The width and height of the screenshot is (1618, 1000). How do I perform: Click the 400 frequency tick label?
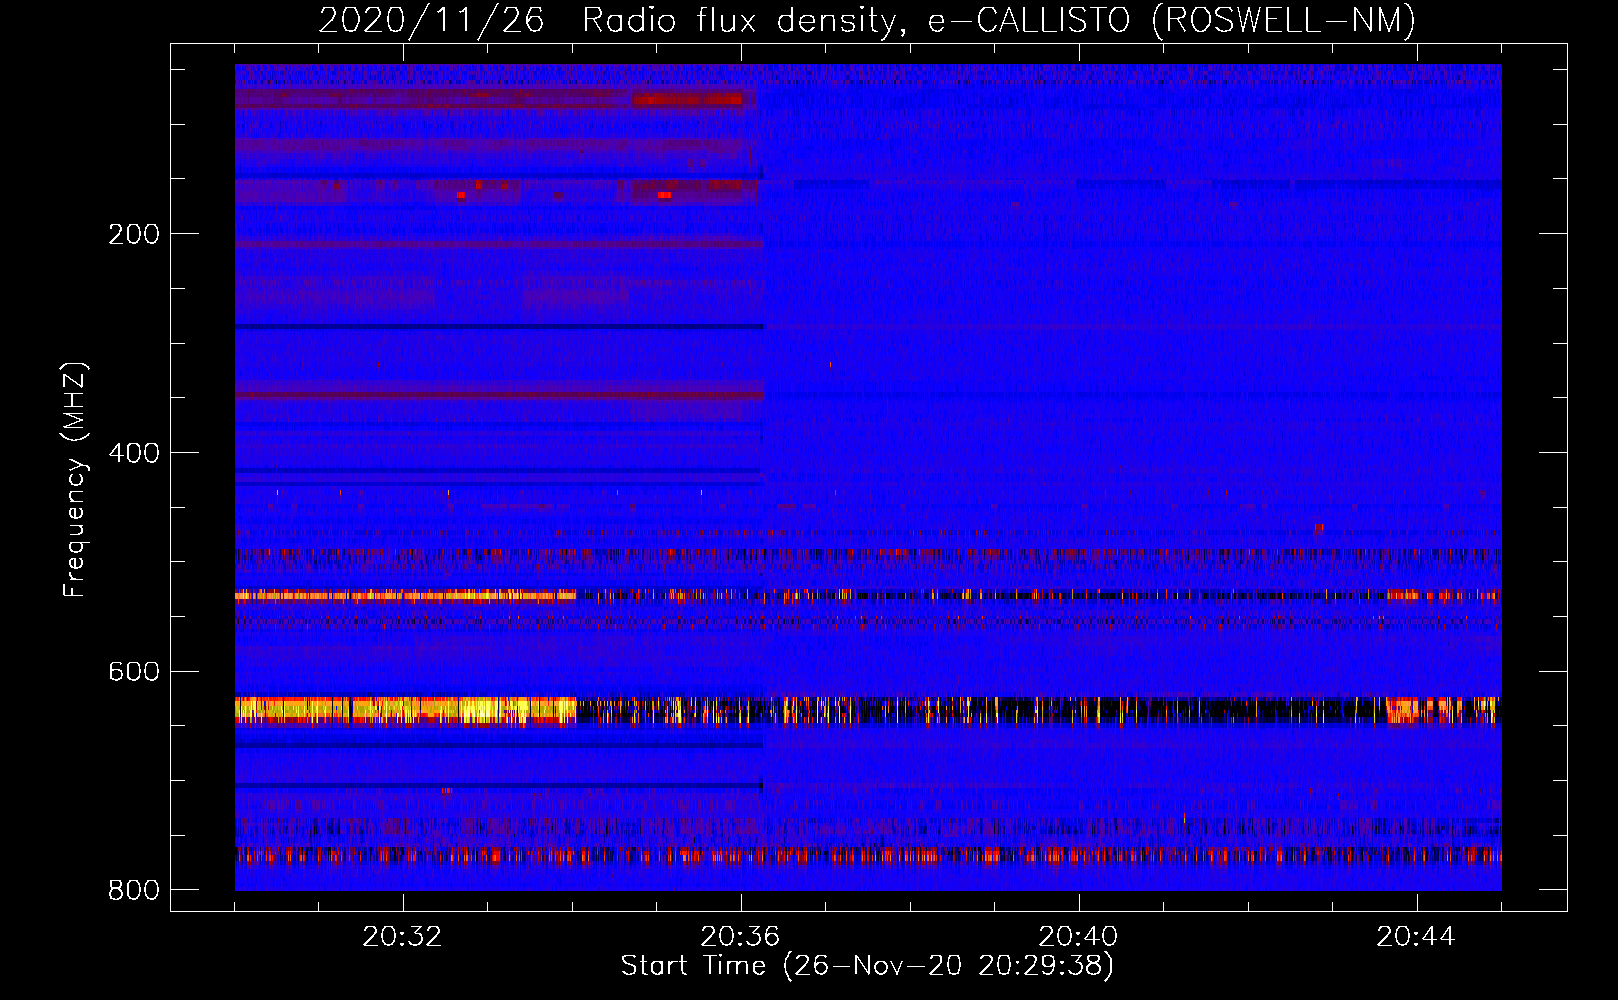pyautogui.click(x=134, y=453)
